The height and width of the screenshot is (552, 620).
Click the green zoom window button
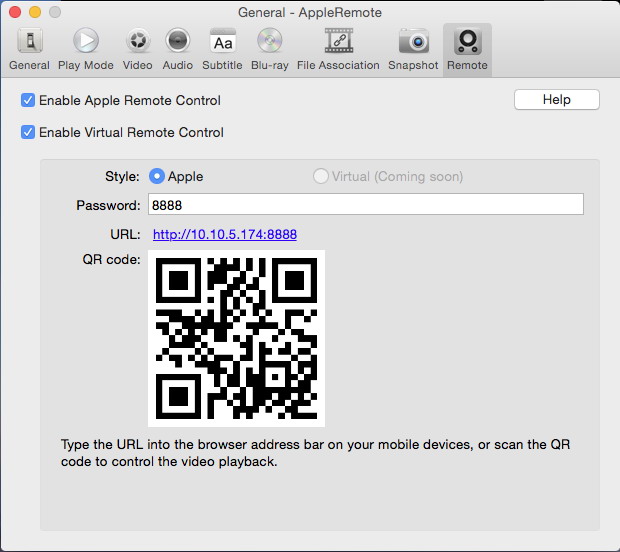tap(54, 13)
